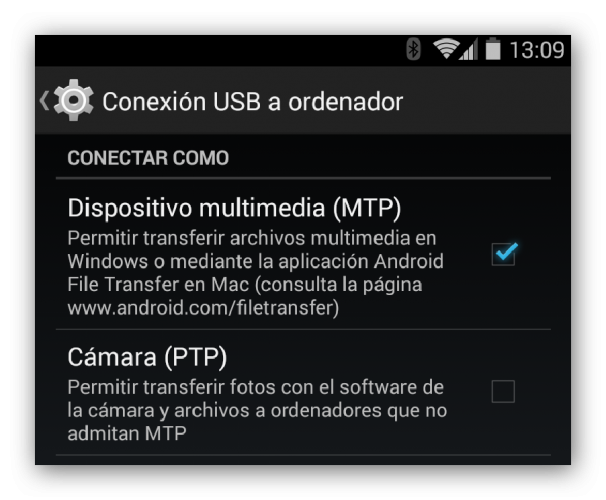Tap the Settings gear icon

(73, 100)
